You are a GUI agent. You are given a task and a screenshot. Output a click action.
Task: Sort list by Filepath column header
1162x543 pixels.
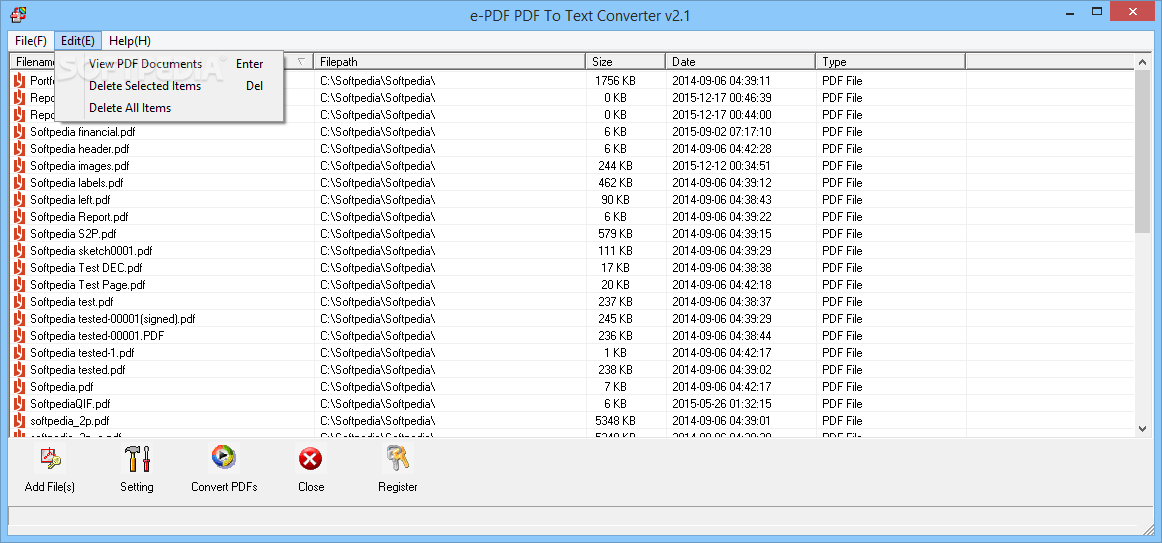(449, 62)
